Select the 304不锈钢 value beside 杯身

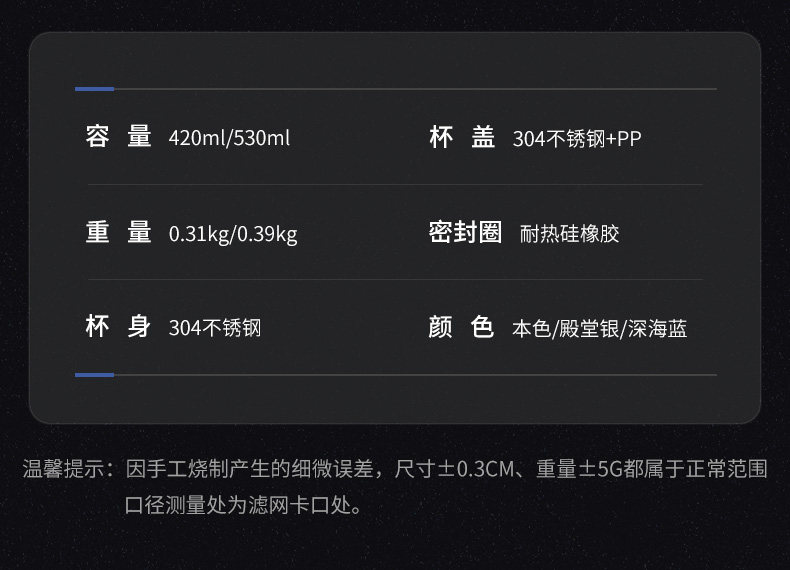(x=215, y=328)
